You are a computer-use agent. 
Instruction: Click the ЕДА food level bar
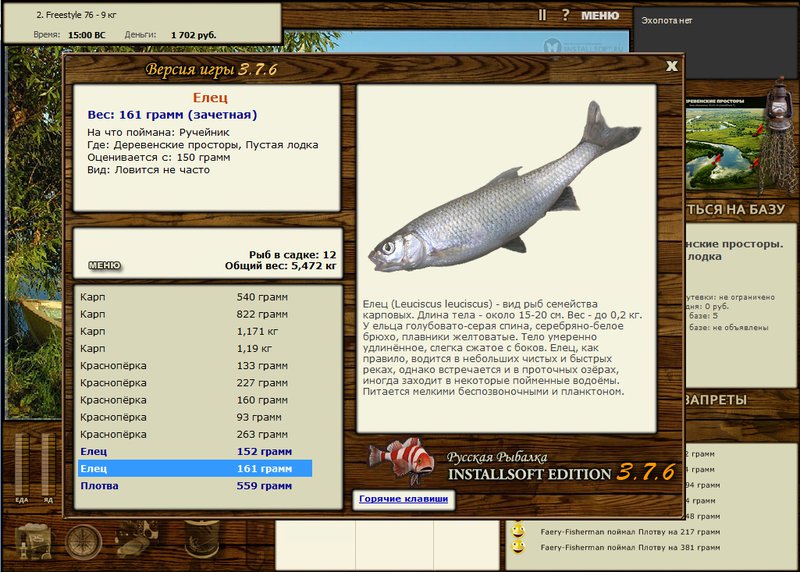[22, 465]
